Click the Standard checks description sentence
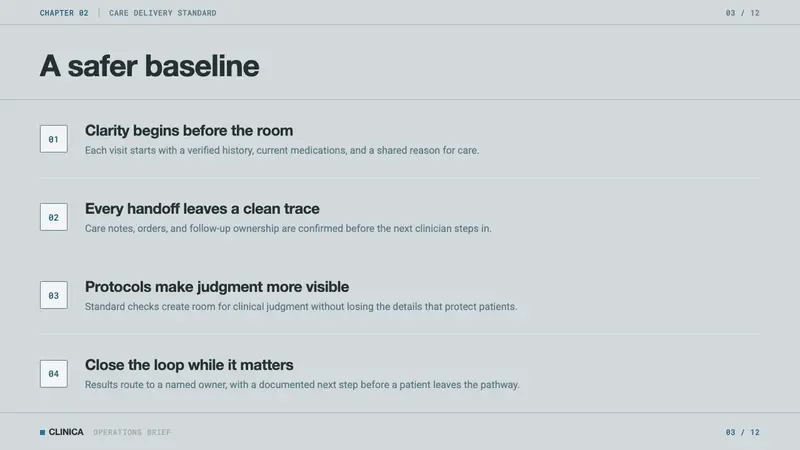 pos(301,307)
